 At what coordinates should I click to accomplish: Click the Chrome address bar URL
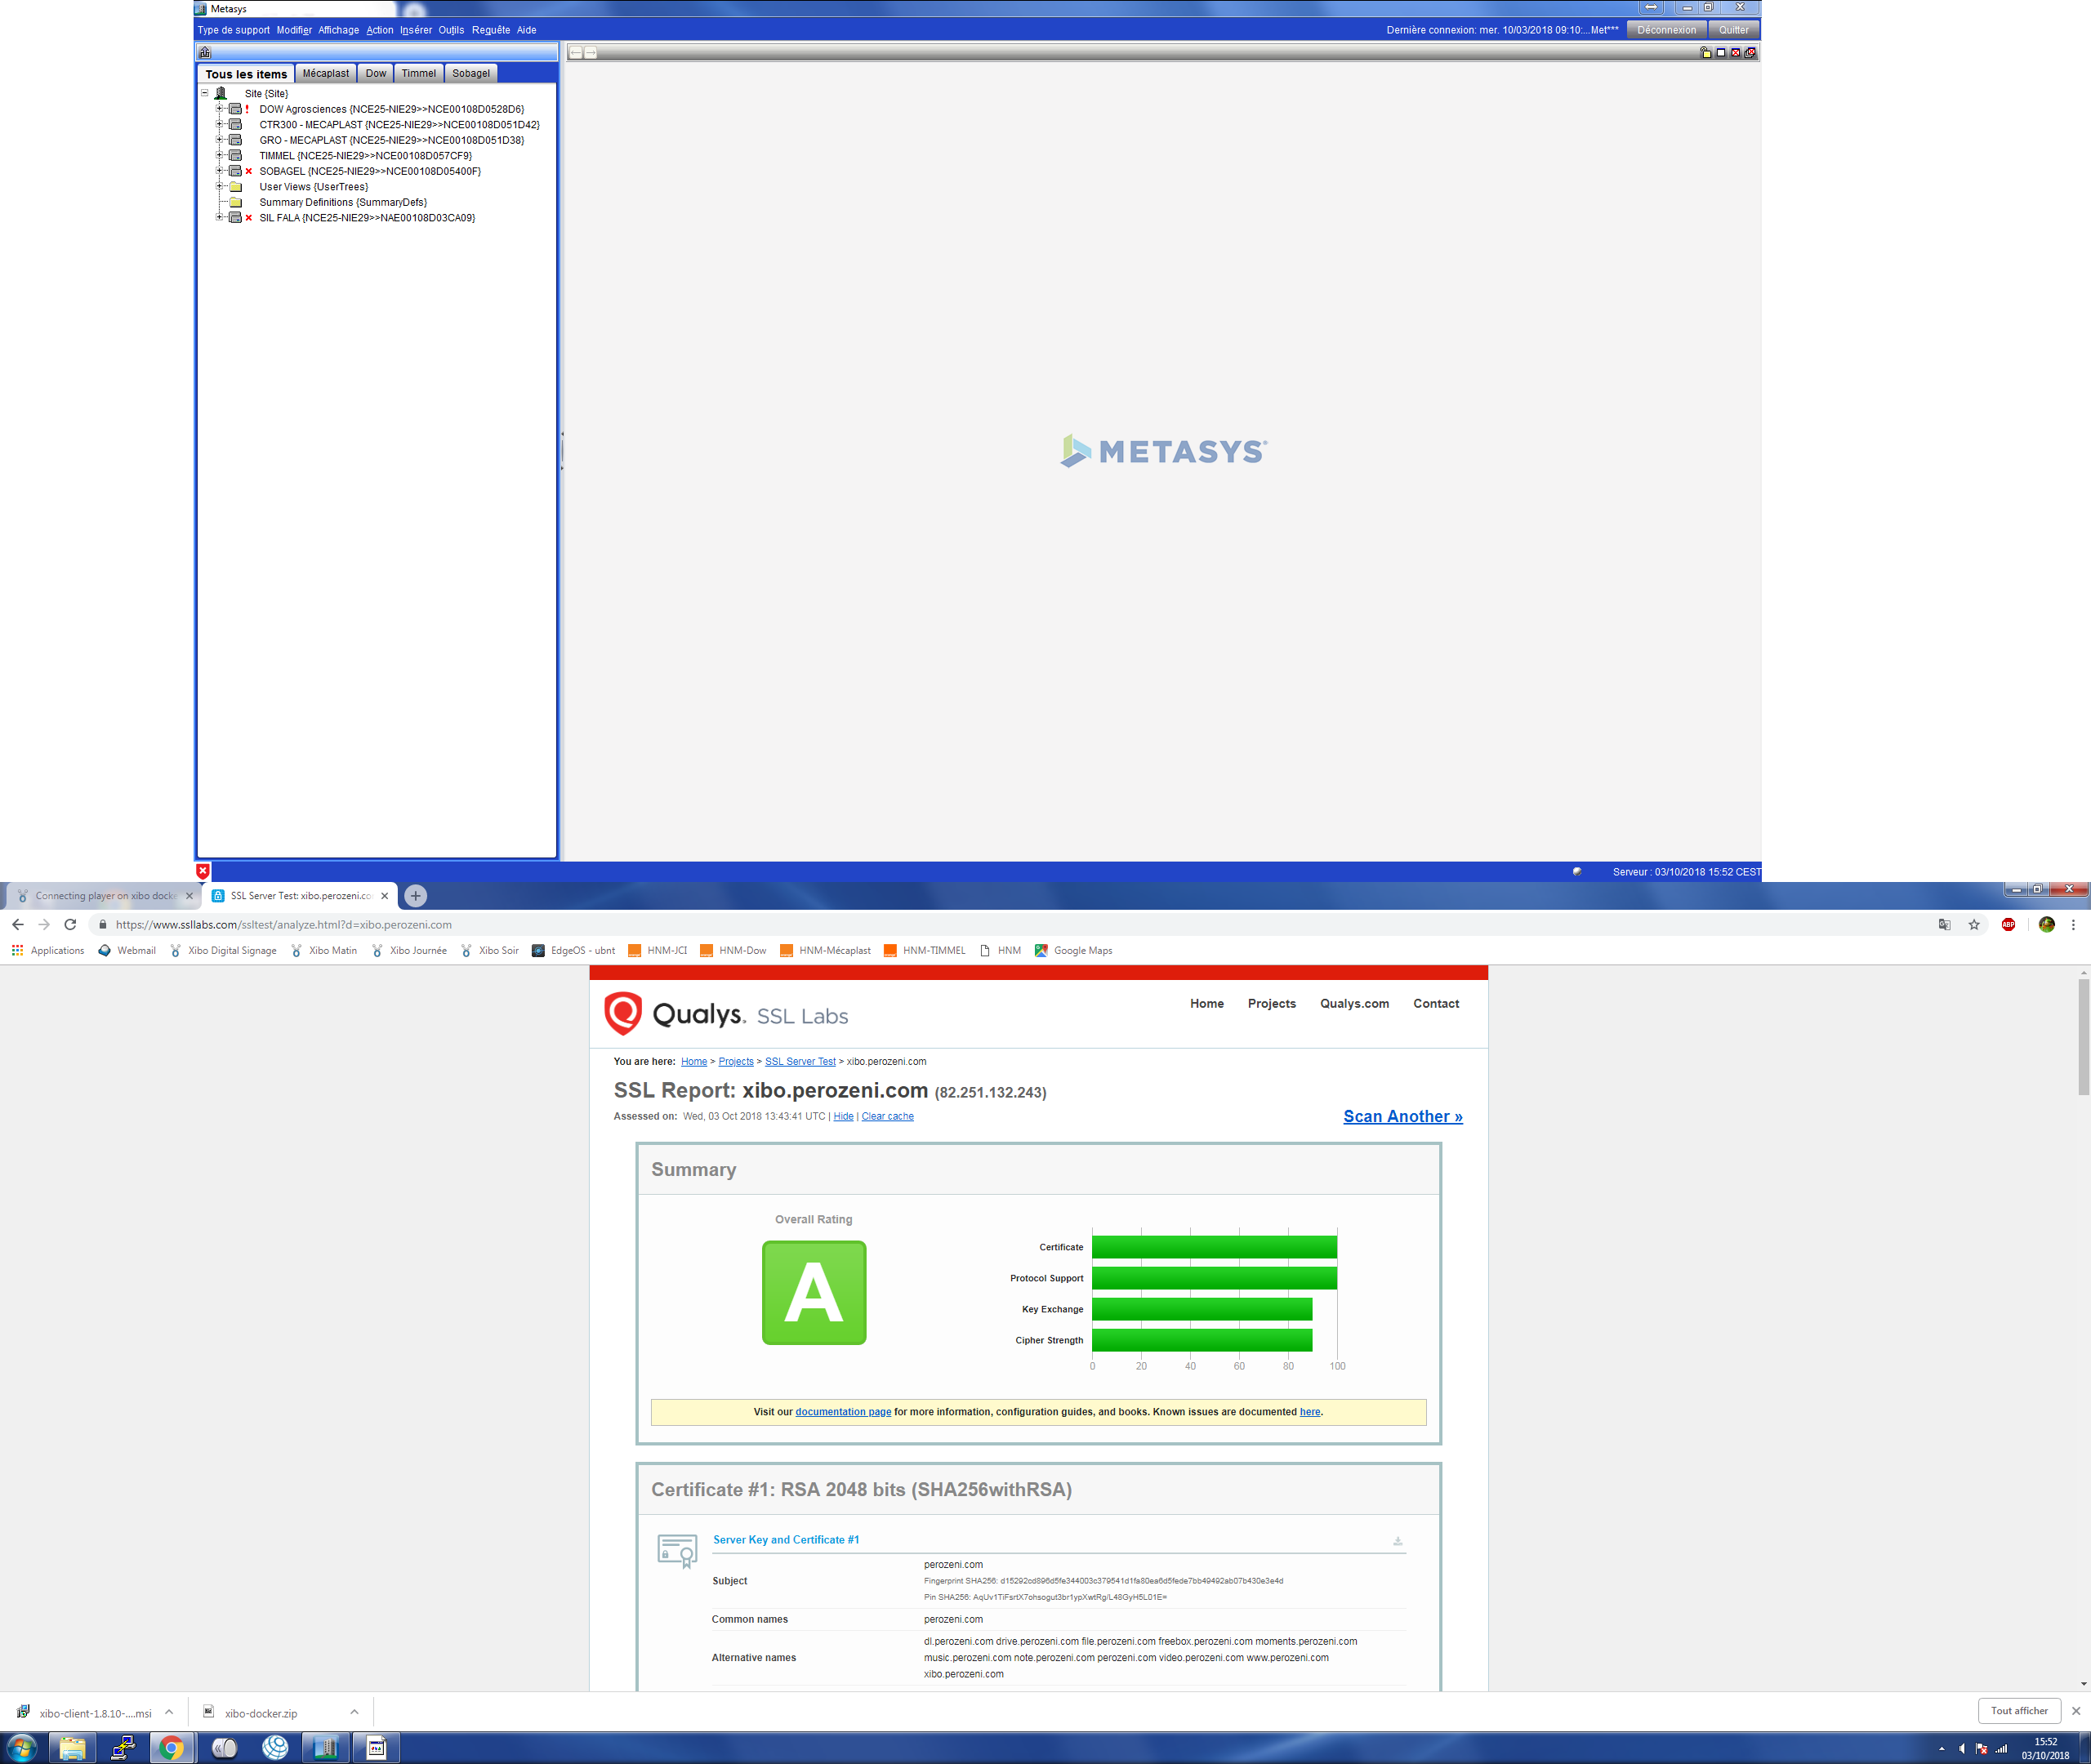tap(284, 924)
